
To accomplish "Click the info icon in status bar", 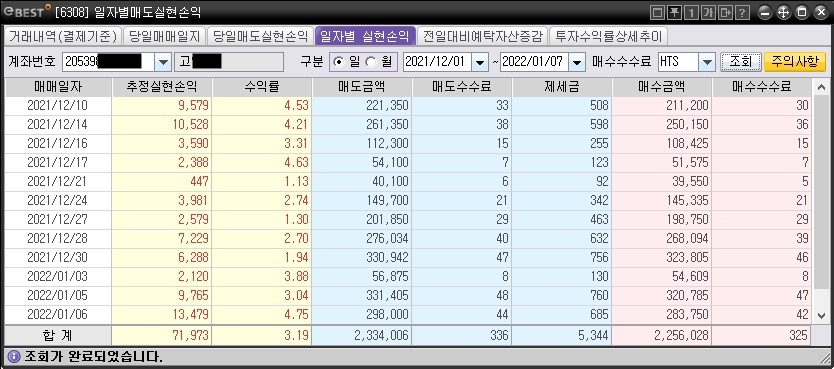I will [x=14, y=356].
